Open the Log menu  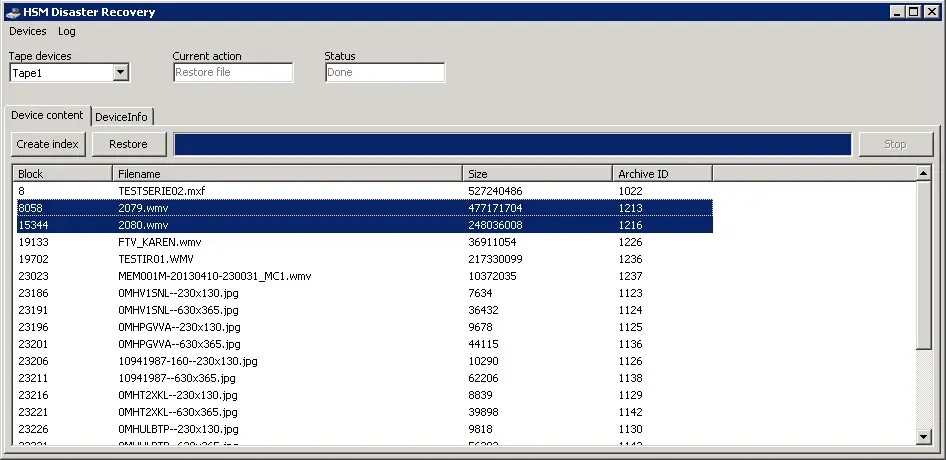67,31
